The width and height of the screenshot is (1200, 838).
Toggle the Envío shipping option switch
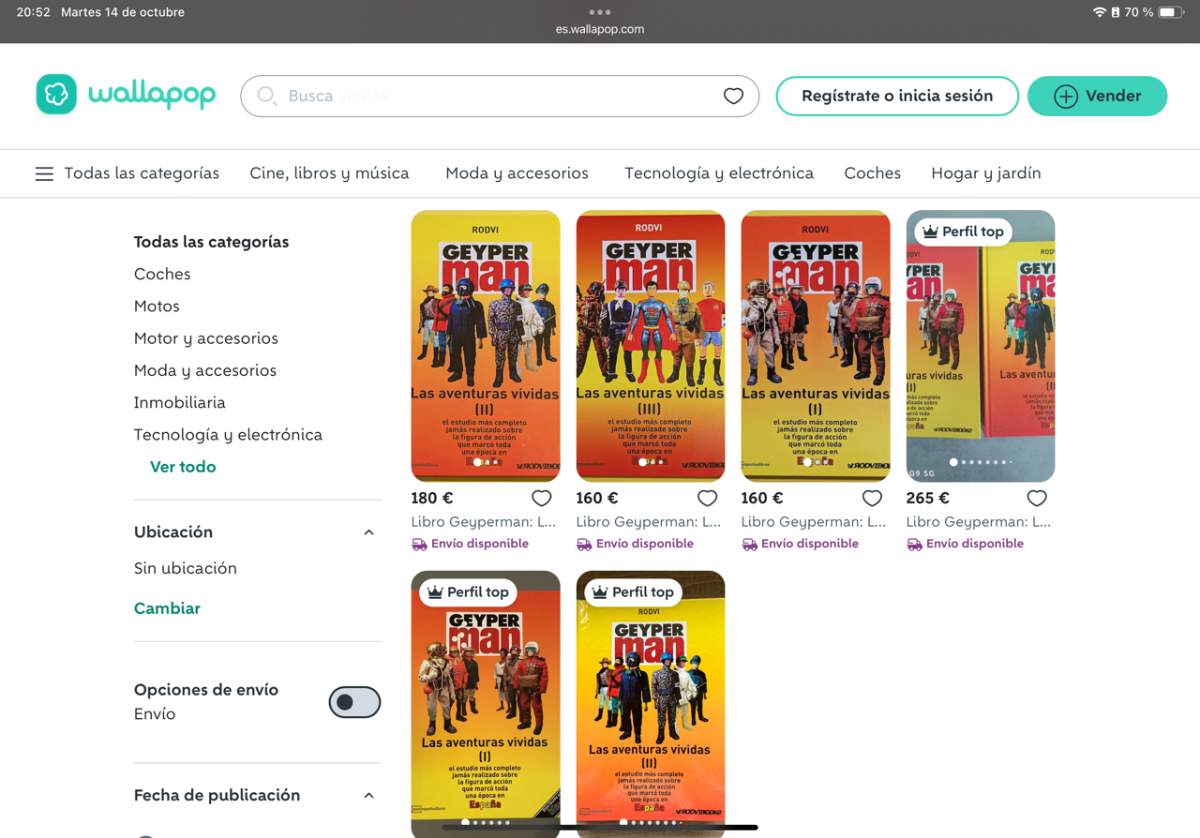pos(355,702)
